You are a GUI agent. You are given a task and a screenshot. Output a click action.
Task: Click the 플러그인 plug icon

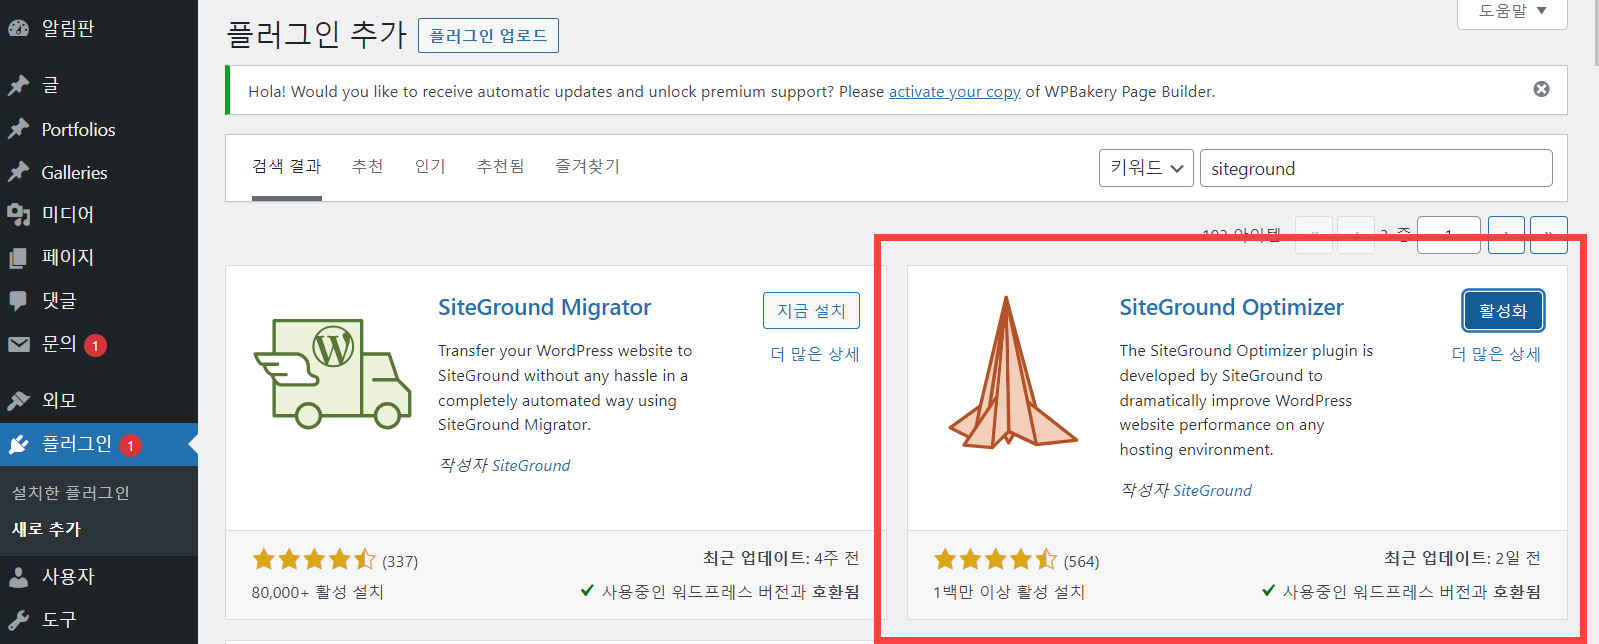click(x=19, y=444)
